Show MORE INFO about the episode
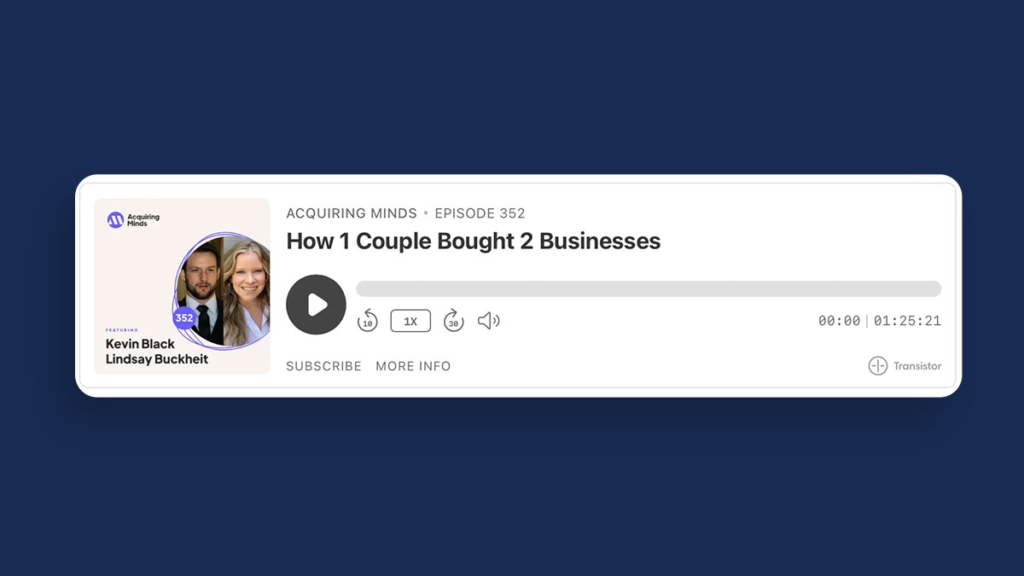The image size is (1024, 576). (413, 366)
